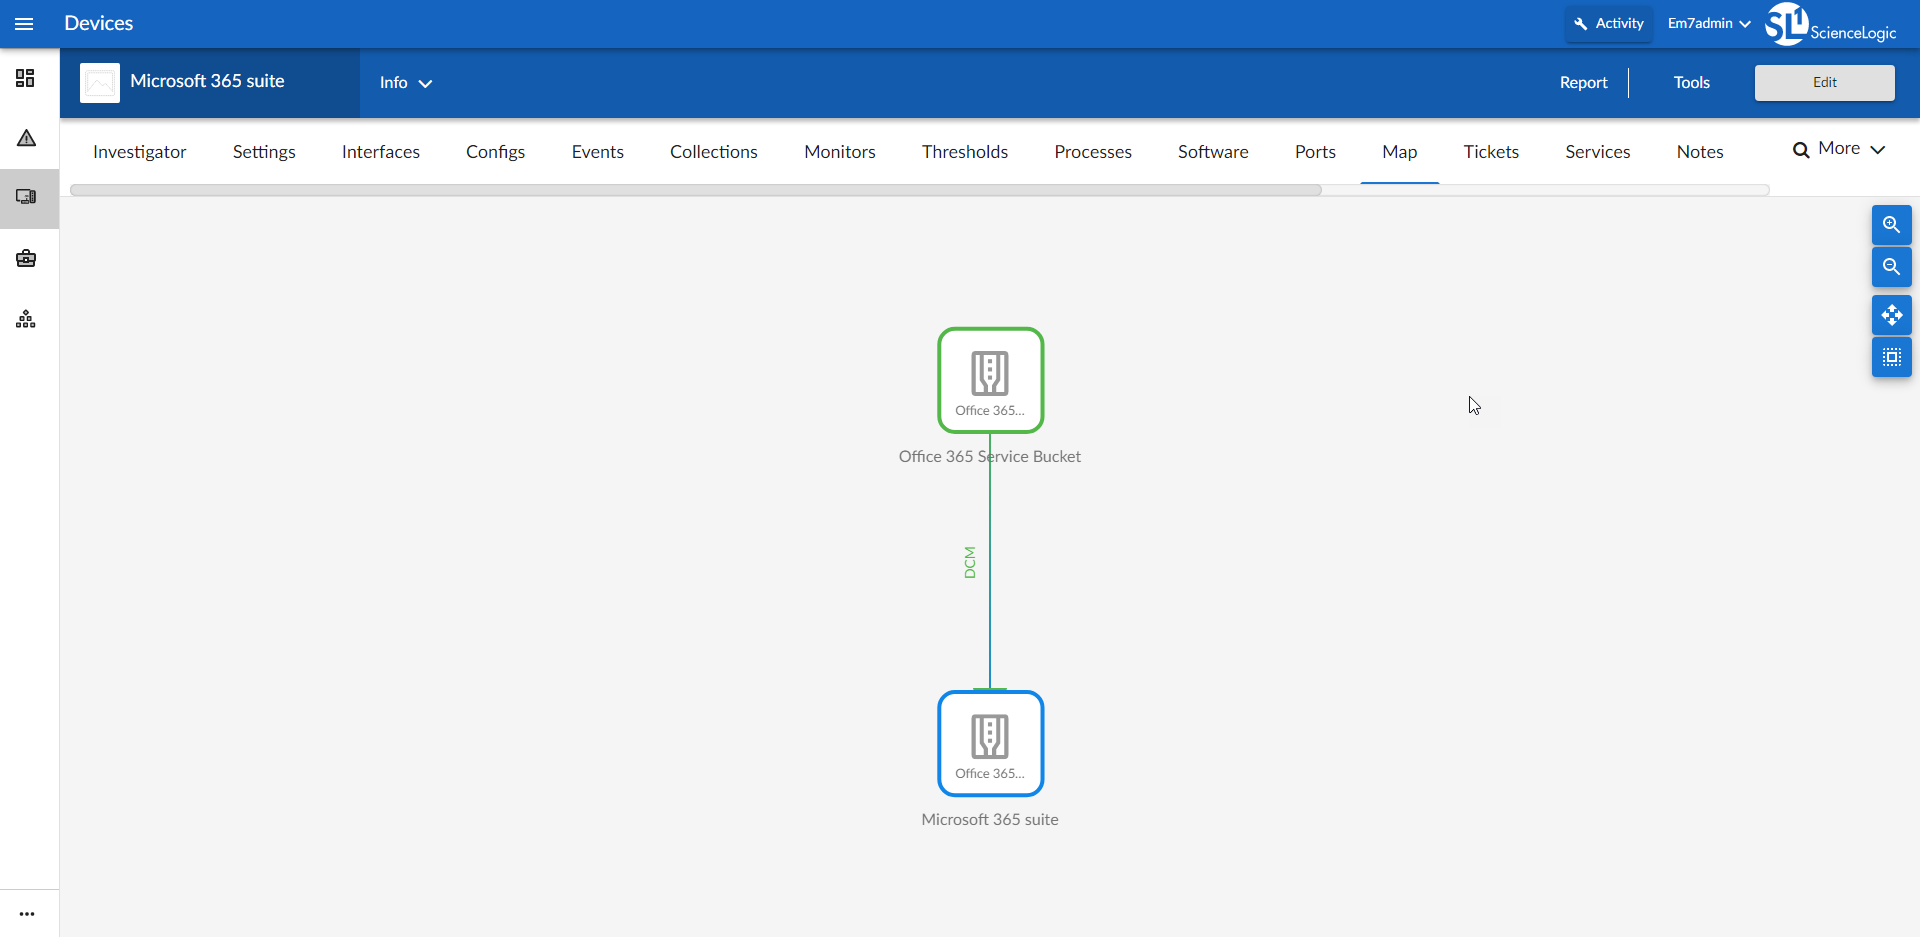Open the Configs tab

coord(495,152)
